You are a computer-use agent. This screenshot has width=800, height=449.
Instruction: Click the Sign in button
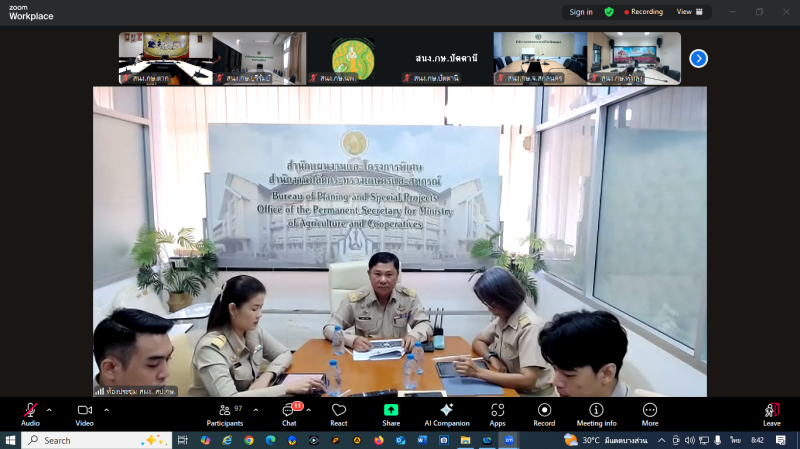[x=581, y=12]
